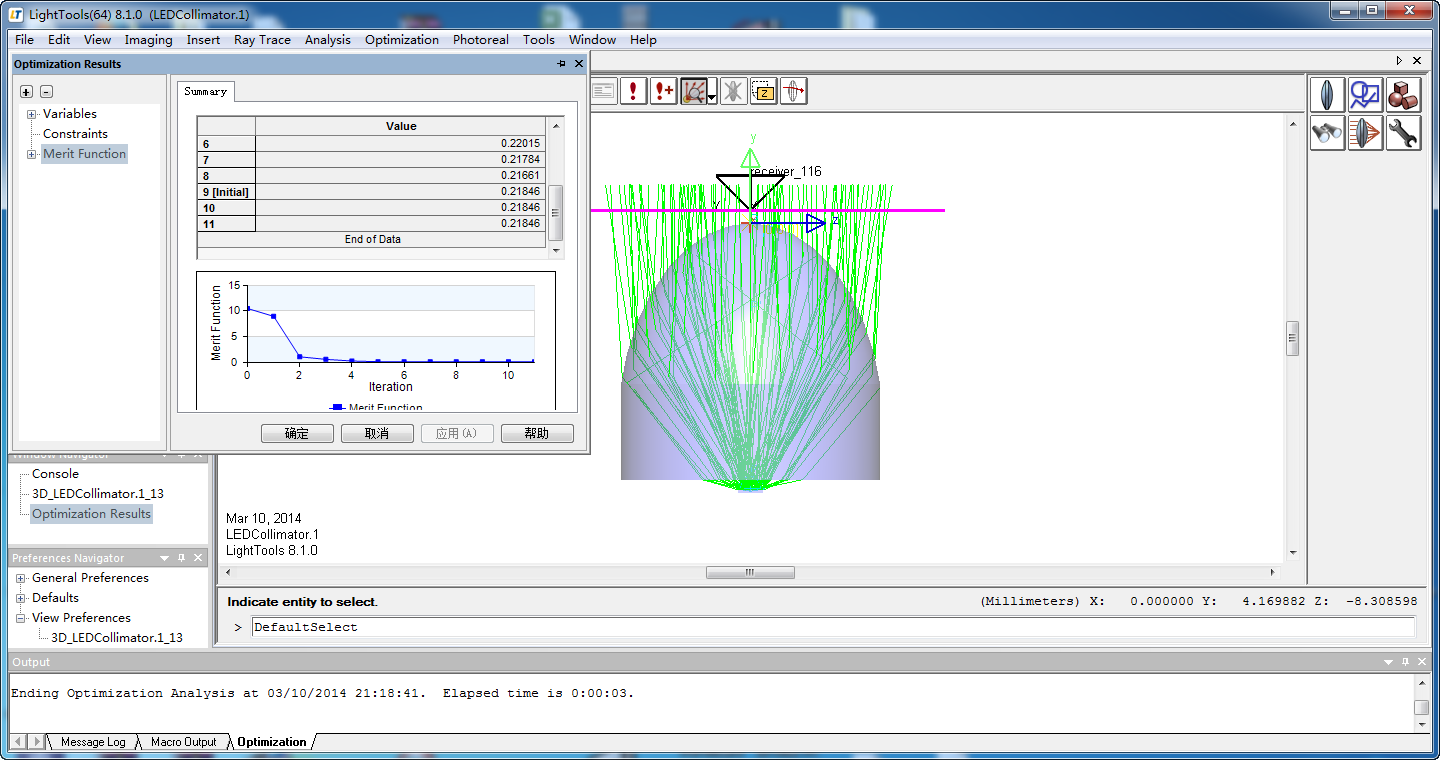Image resolution: width=1440 pixels, height=760 pixels.
Task: Open the Insert menu
Action: coord(203,40)
